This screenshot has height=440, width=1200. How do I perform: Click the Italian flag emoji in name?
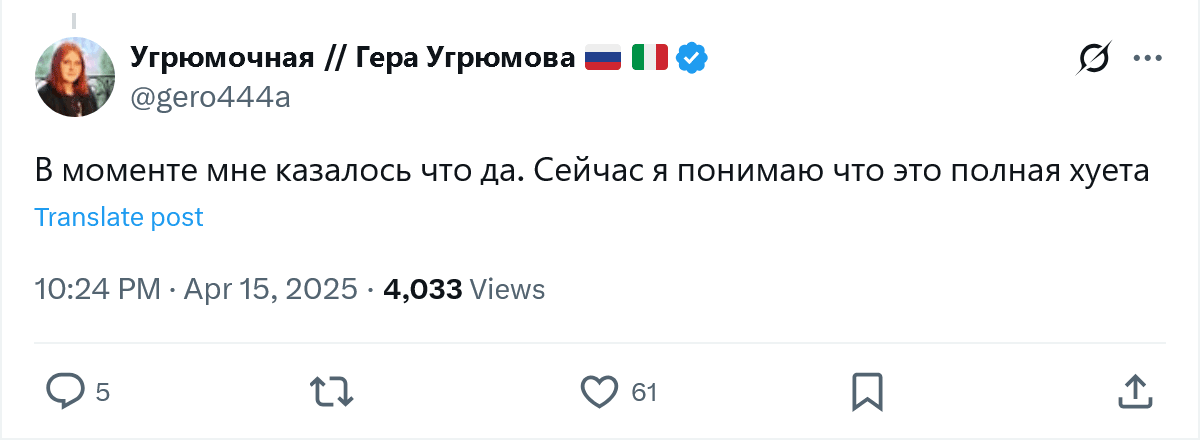point(649,58)
